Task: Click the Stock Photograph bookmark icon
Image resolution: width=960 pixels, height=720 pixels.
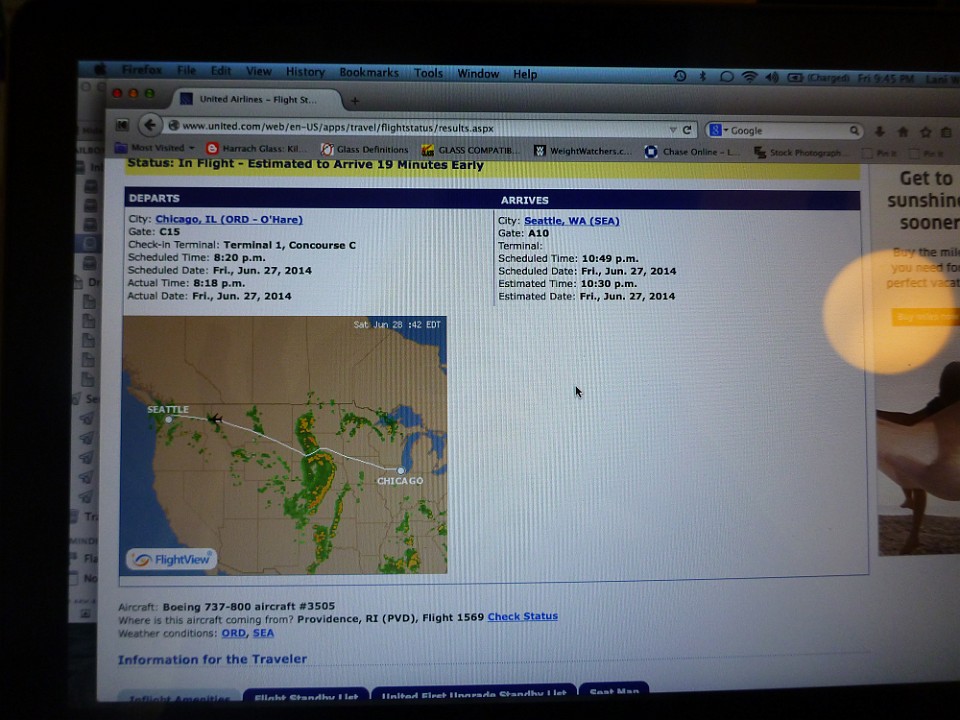Action: 760,152
